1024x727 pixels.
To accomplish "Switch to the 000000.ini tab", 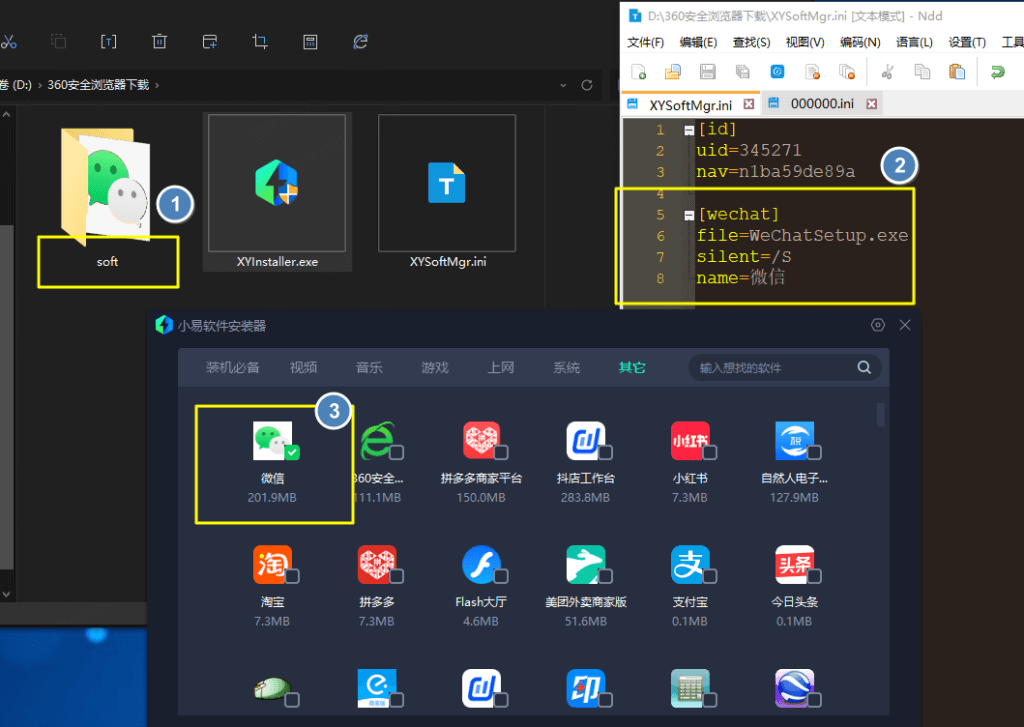I will coord(822,104).
